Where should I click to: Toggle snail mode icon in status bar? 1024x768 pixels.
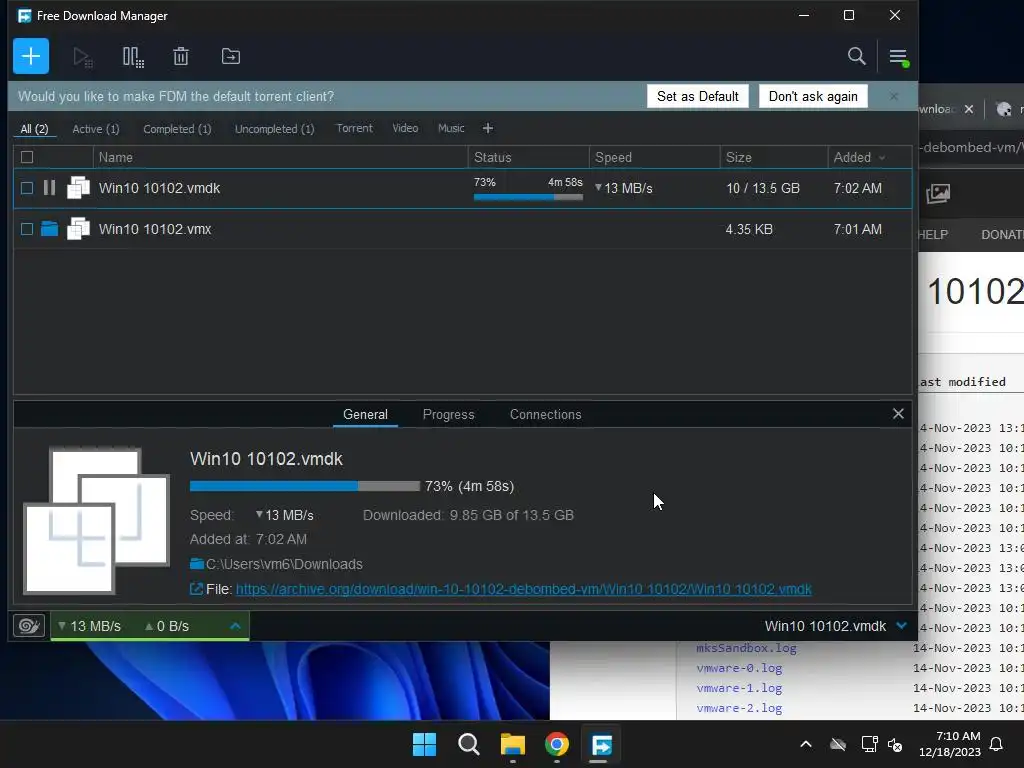pos(29,626)
